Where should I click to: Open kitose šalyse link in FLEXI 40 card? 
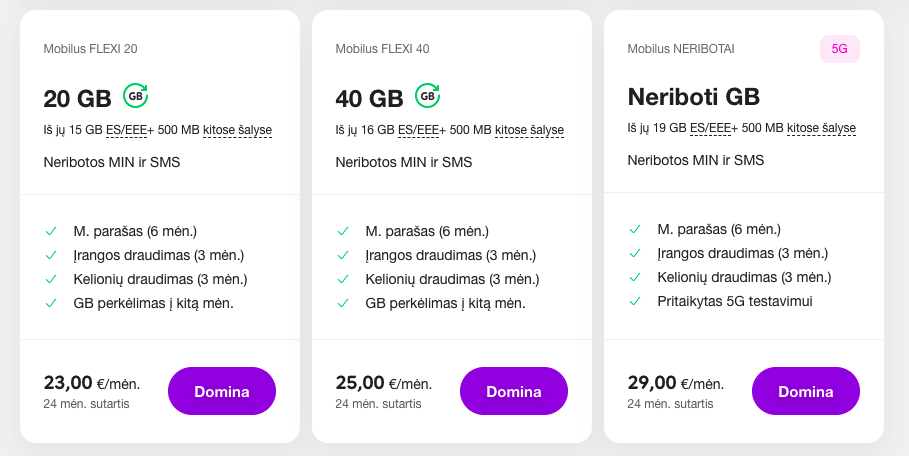click(529, 130)
